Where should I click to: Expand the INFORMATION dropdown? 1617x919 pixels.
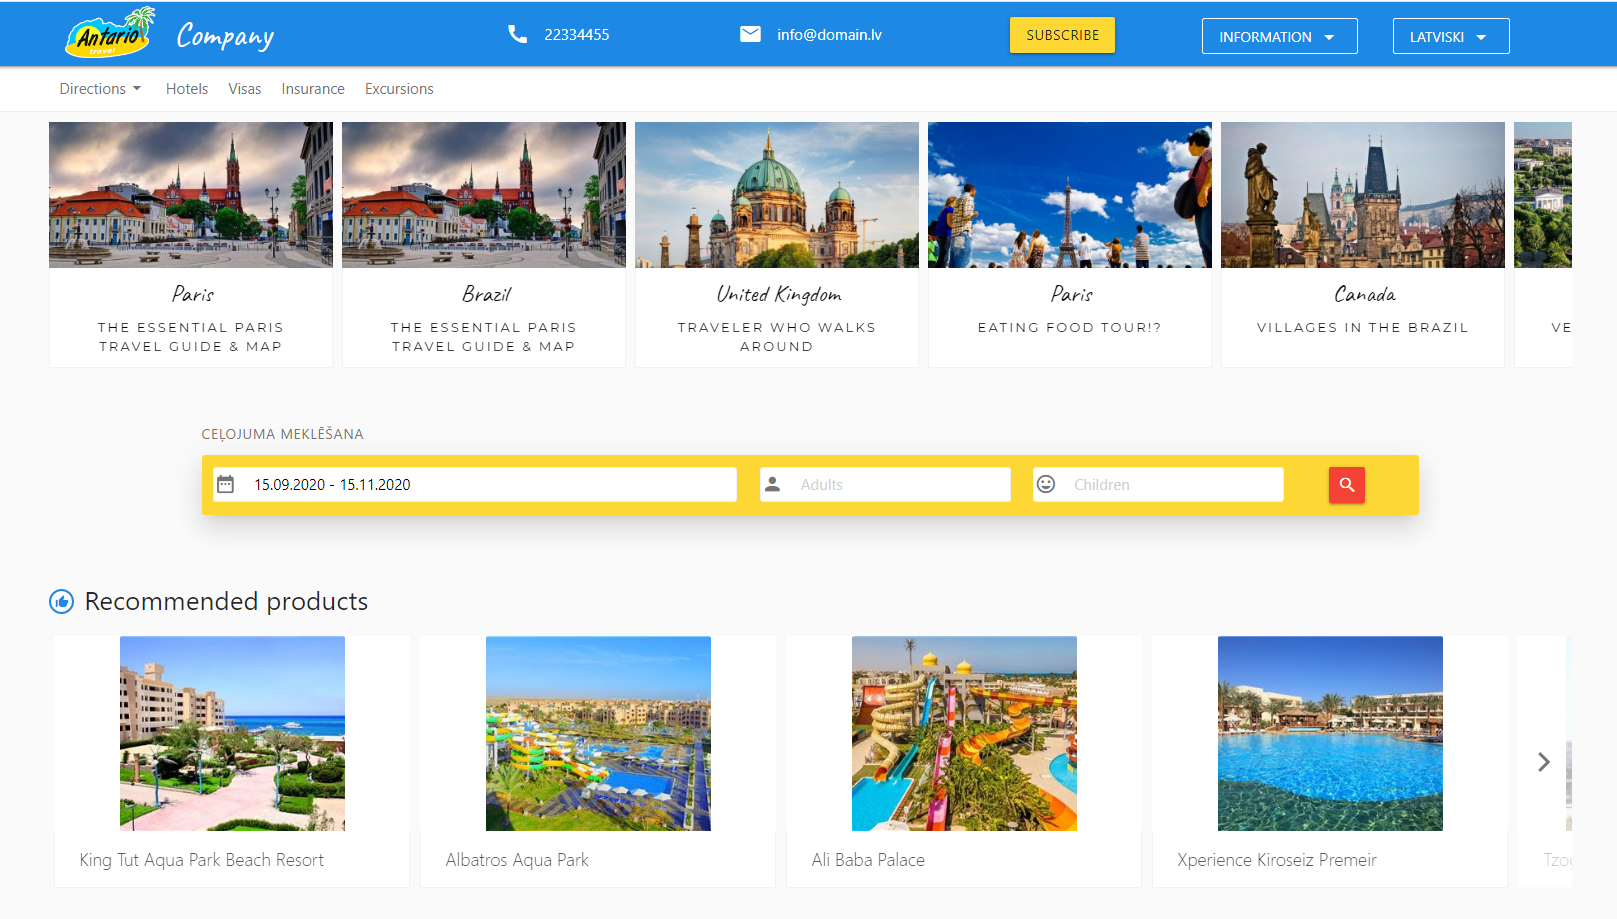(1279, 35)
